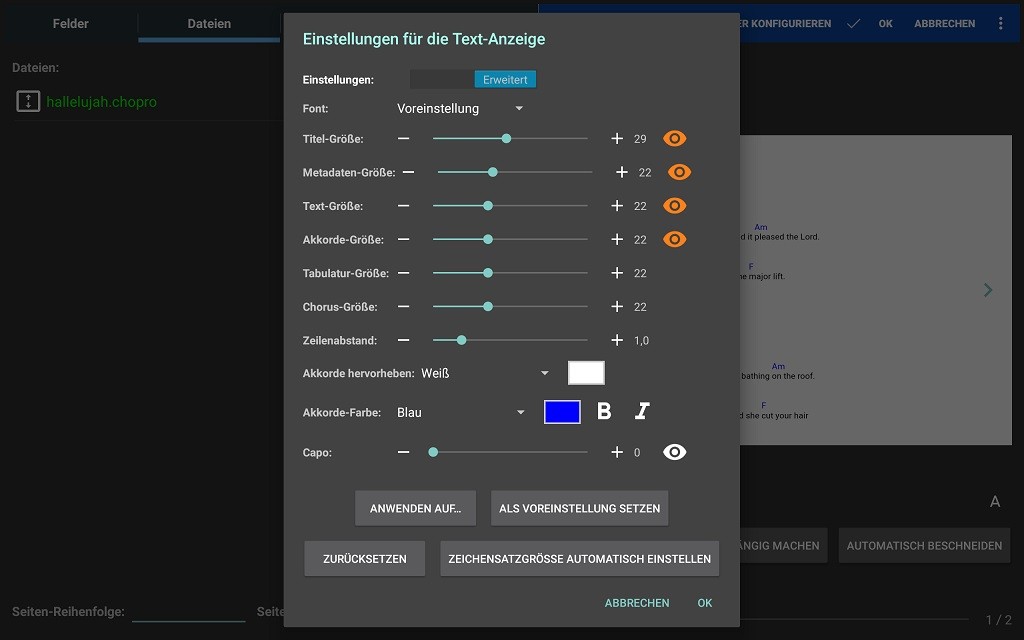Decrease Akkorde-Größe with the minus icon
The width and height of the screenshot is (1024, 640).
[404, 240]
